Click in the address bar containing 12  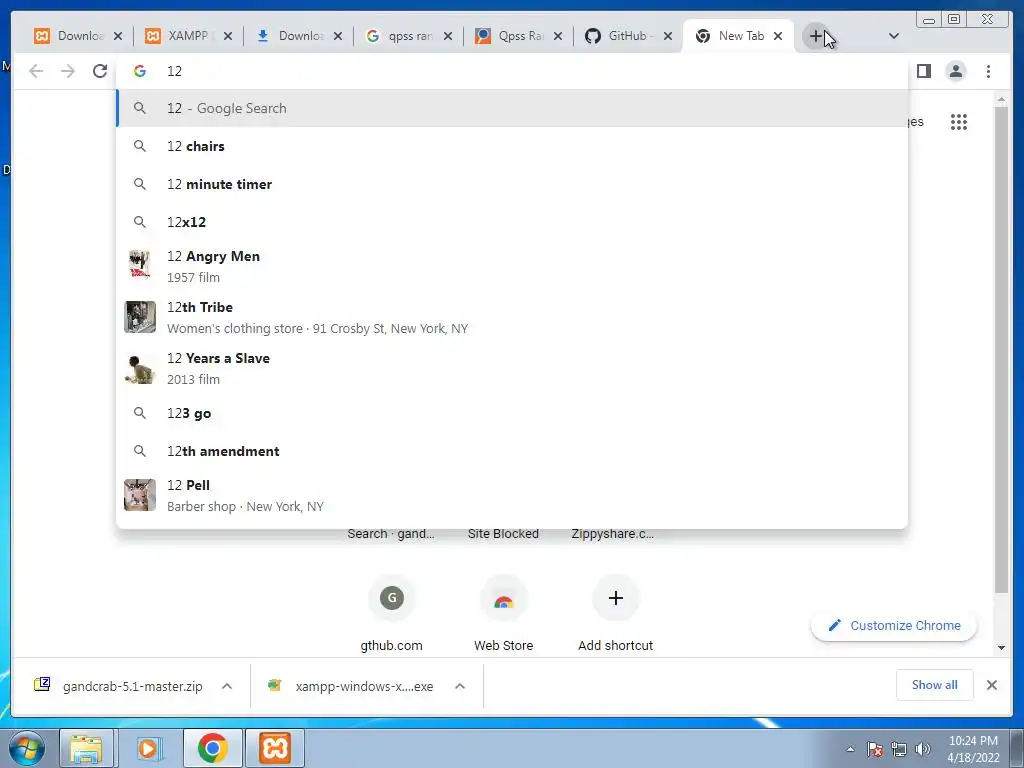(x=512, y=71)
